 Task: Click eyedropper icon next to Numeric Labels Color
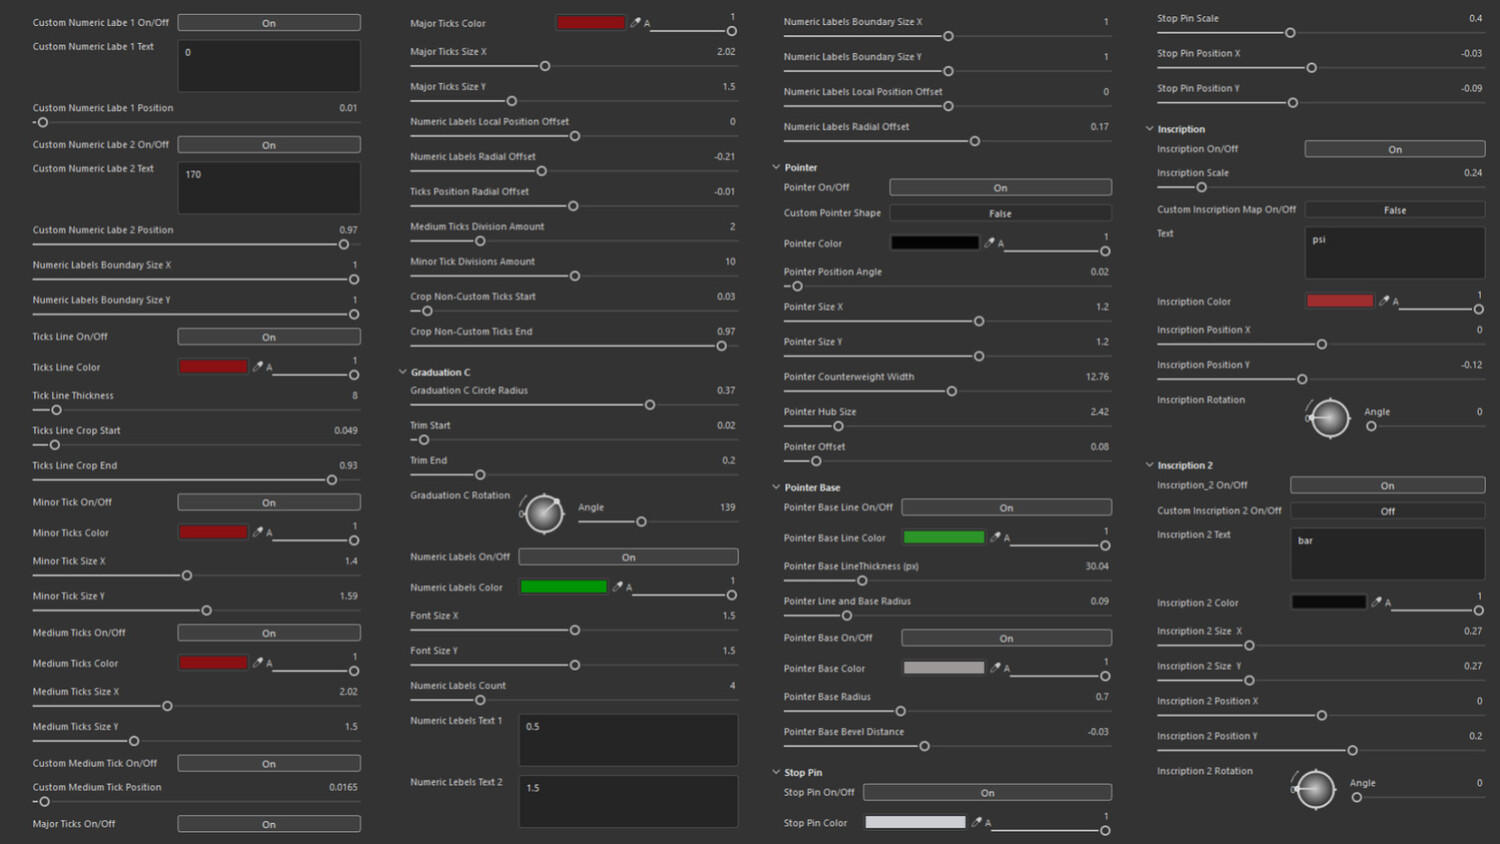click(x=617, y=587)
